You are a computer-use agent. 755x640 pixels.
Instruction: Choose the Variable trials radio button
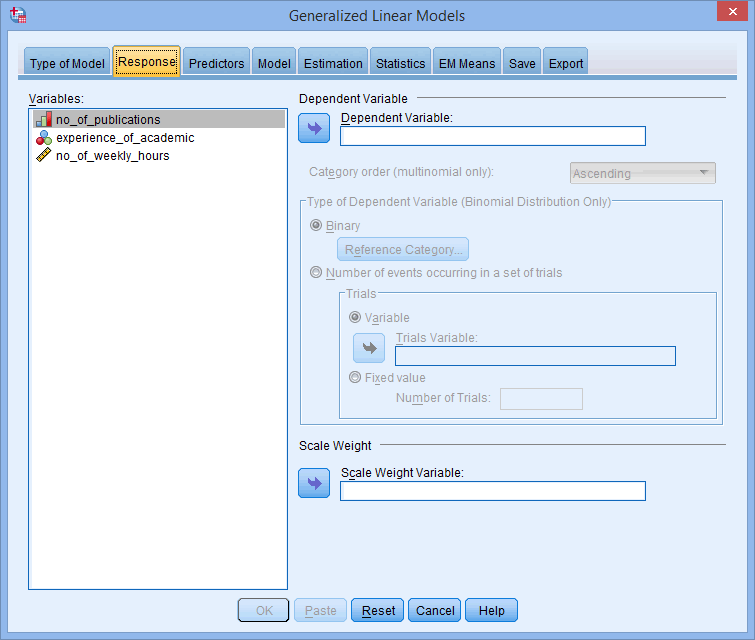point(355,317)
